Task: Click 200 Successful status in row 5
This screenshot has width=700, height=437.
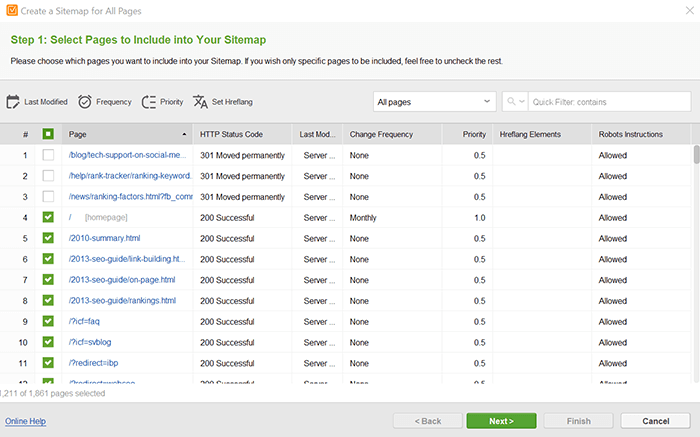Action: tap(227, 239)
